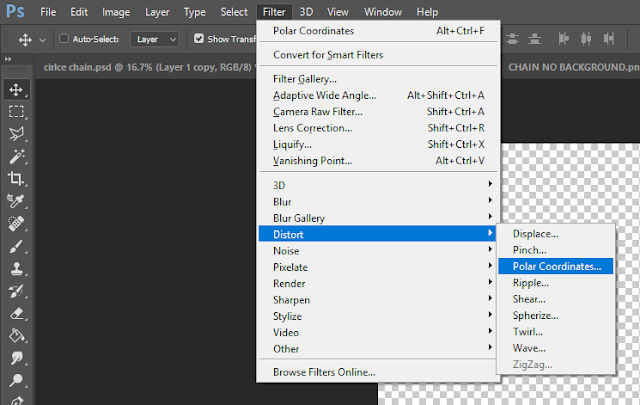Select the Healing Brush tool
Screen dimensions: 640x405
point(16,223)
